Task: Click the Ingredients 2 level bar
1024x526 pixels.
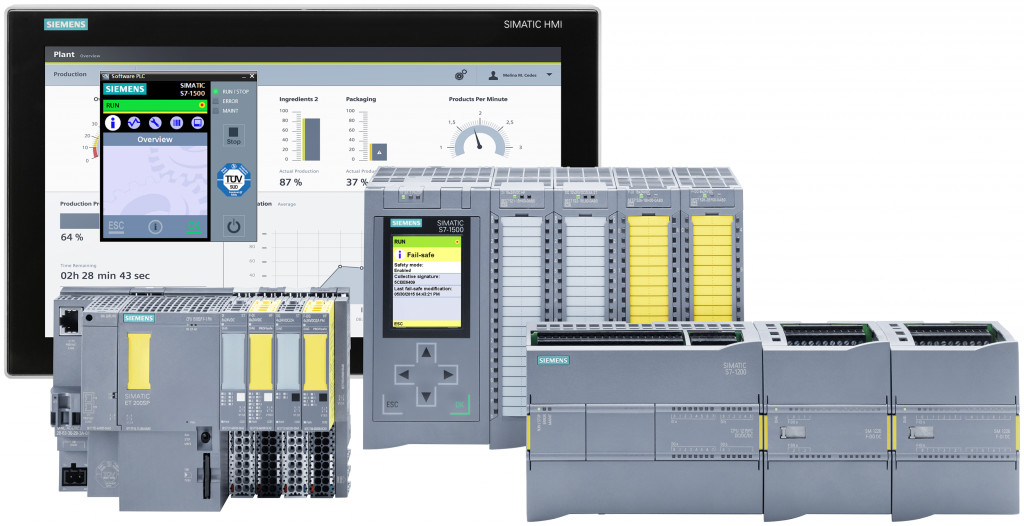Action: click(310, 139)
